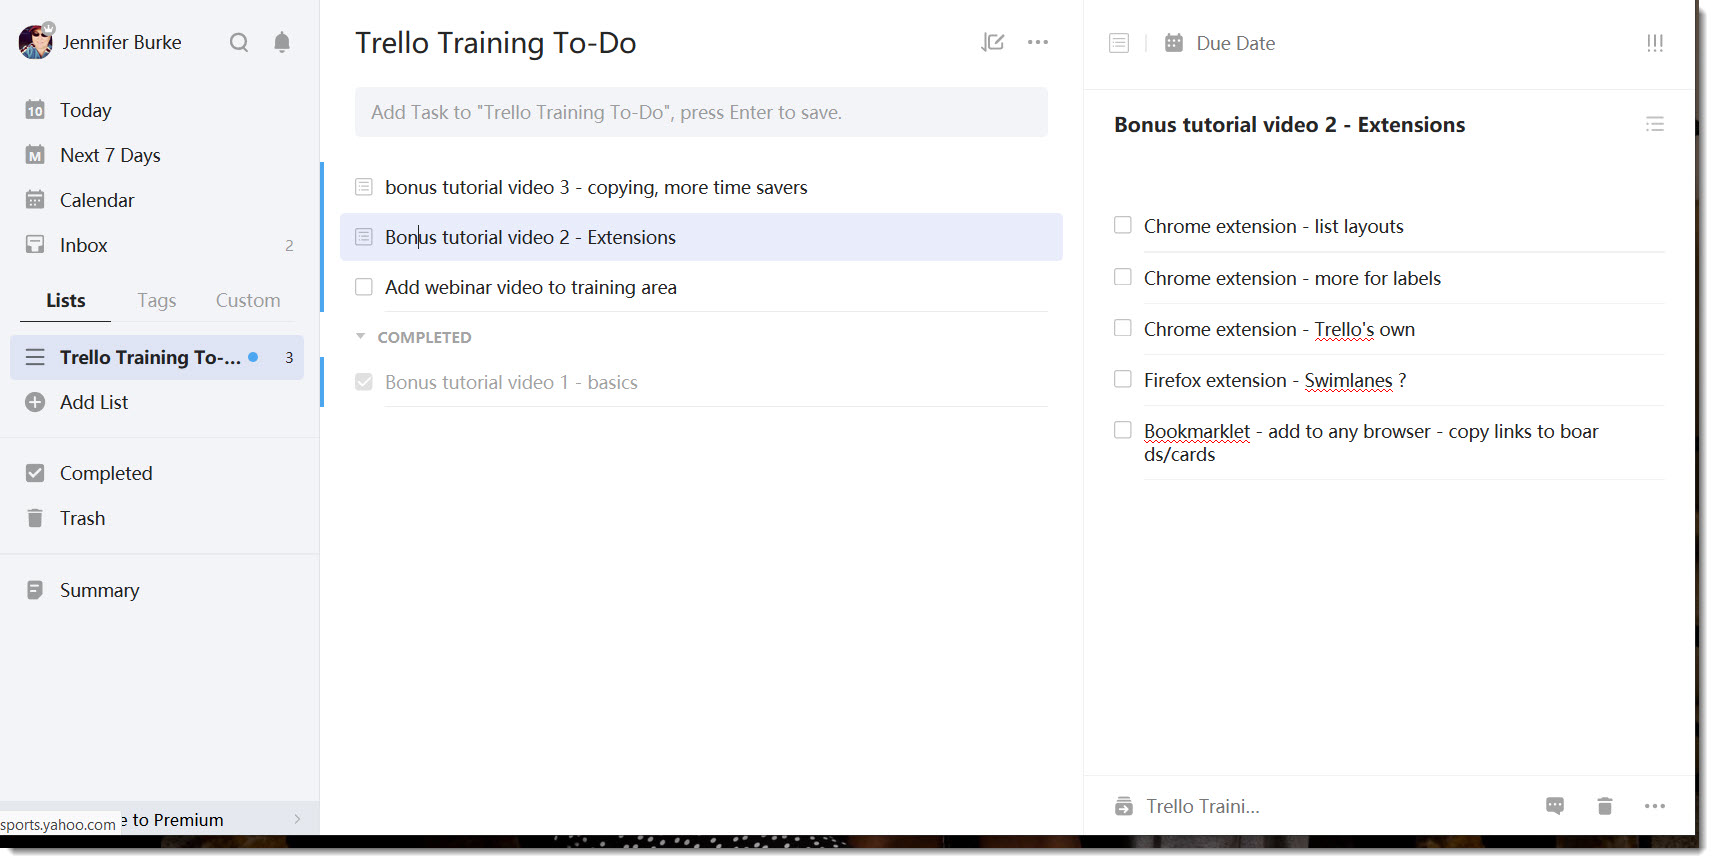Open the detail footer's more options ellipsis

(1655, 806)
